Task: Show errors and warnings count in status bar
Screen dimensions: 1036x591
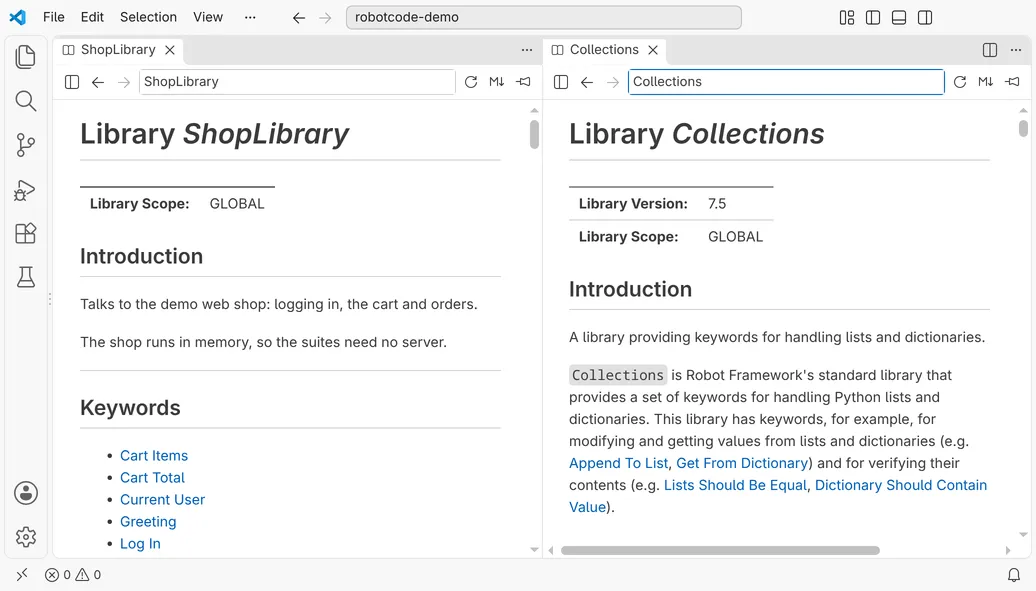Action: pyautogui.click(x=73, y=575)
